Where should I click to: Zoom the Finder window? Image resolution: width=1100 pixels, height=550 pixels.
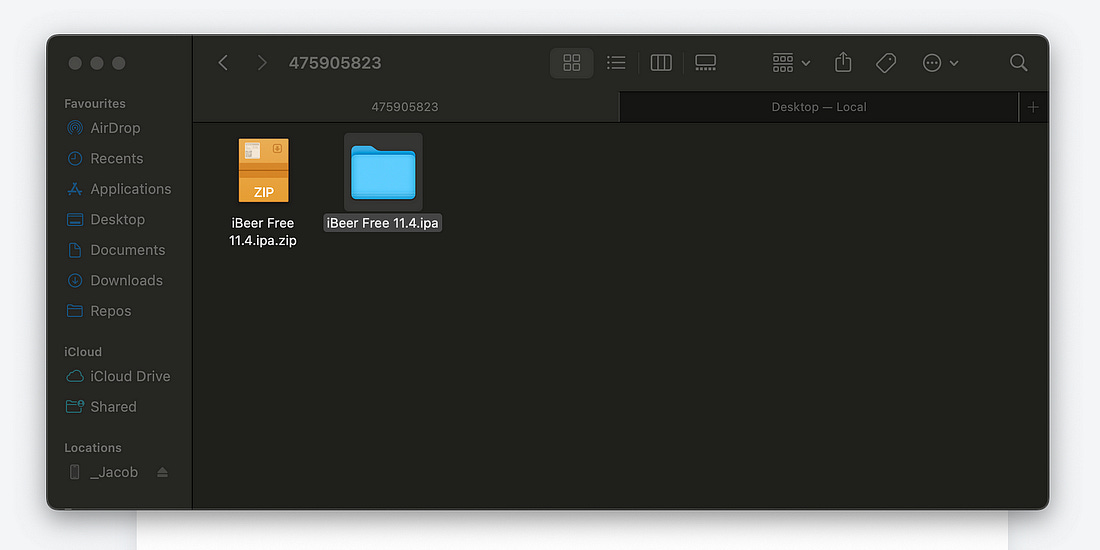[x=119, y=63]
